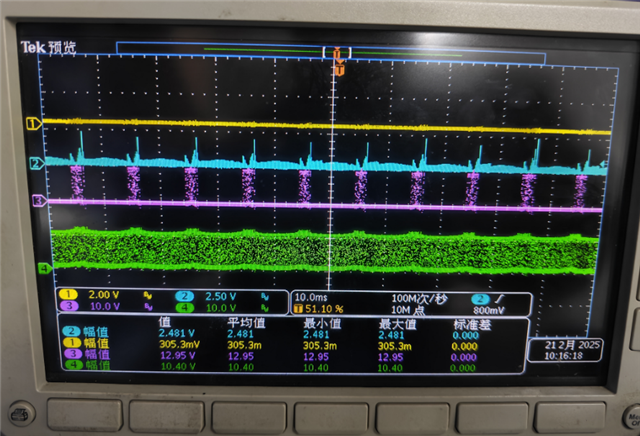Click the channel 2 badge in the measurement table
Viewport: 640px width, 436px height.
point(71,331)
